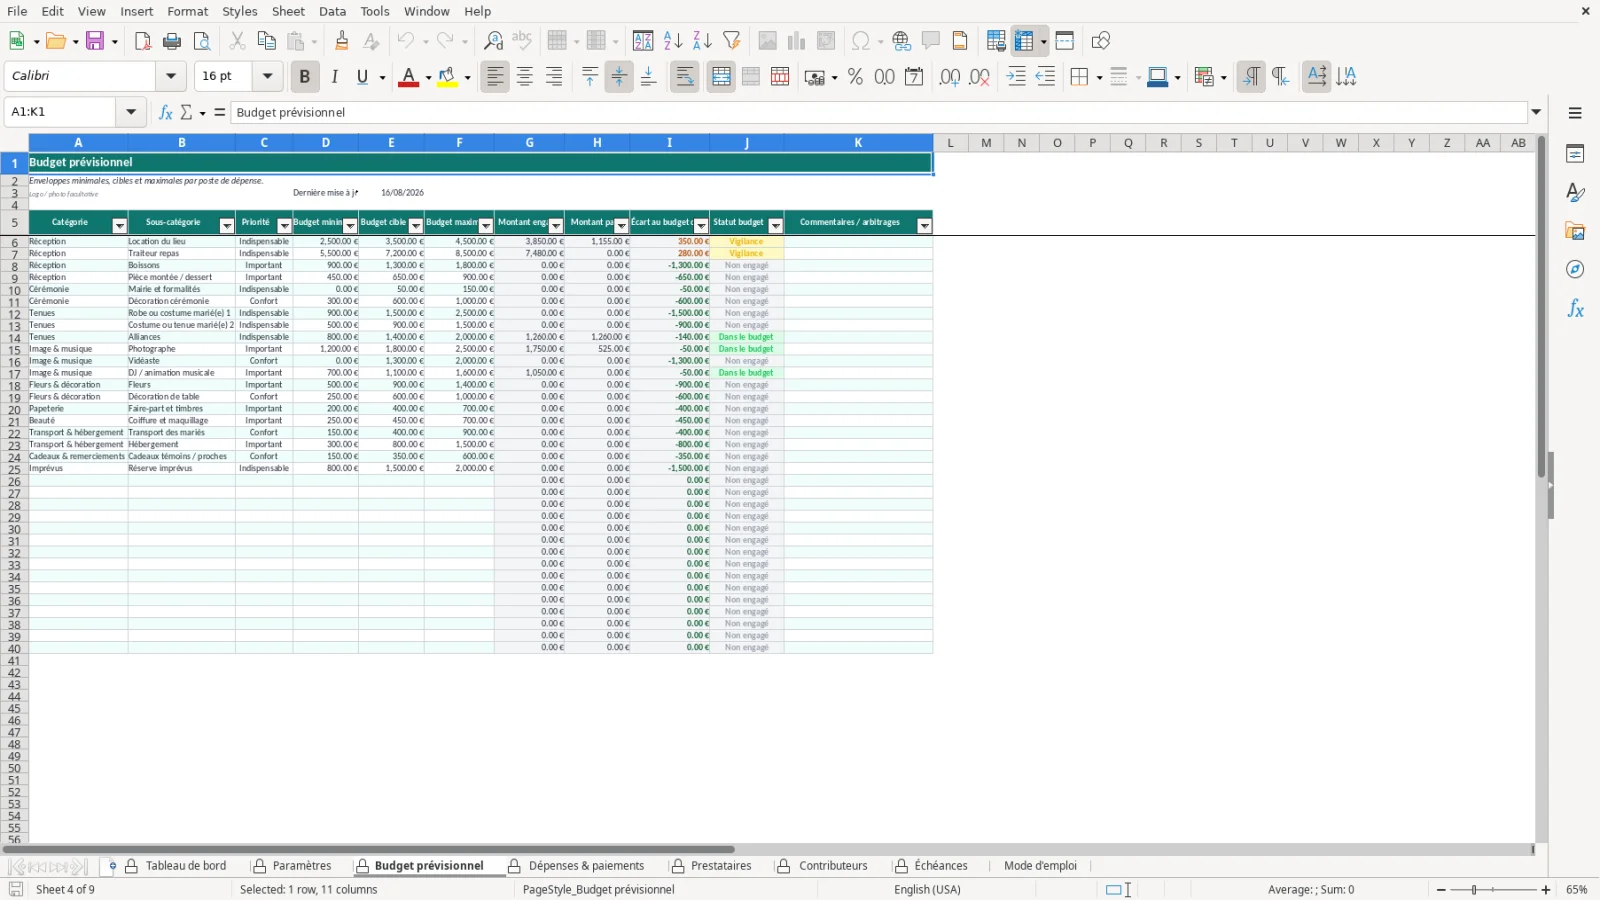Click Sort Descending icon

(702, 41)
